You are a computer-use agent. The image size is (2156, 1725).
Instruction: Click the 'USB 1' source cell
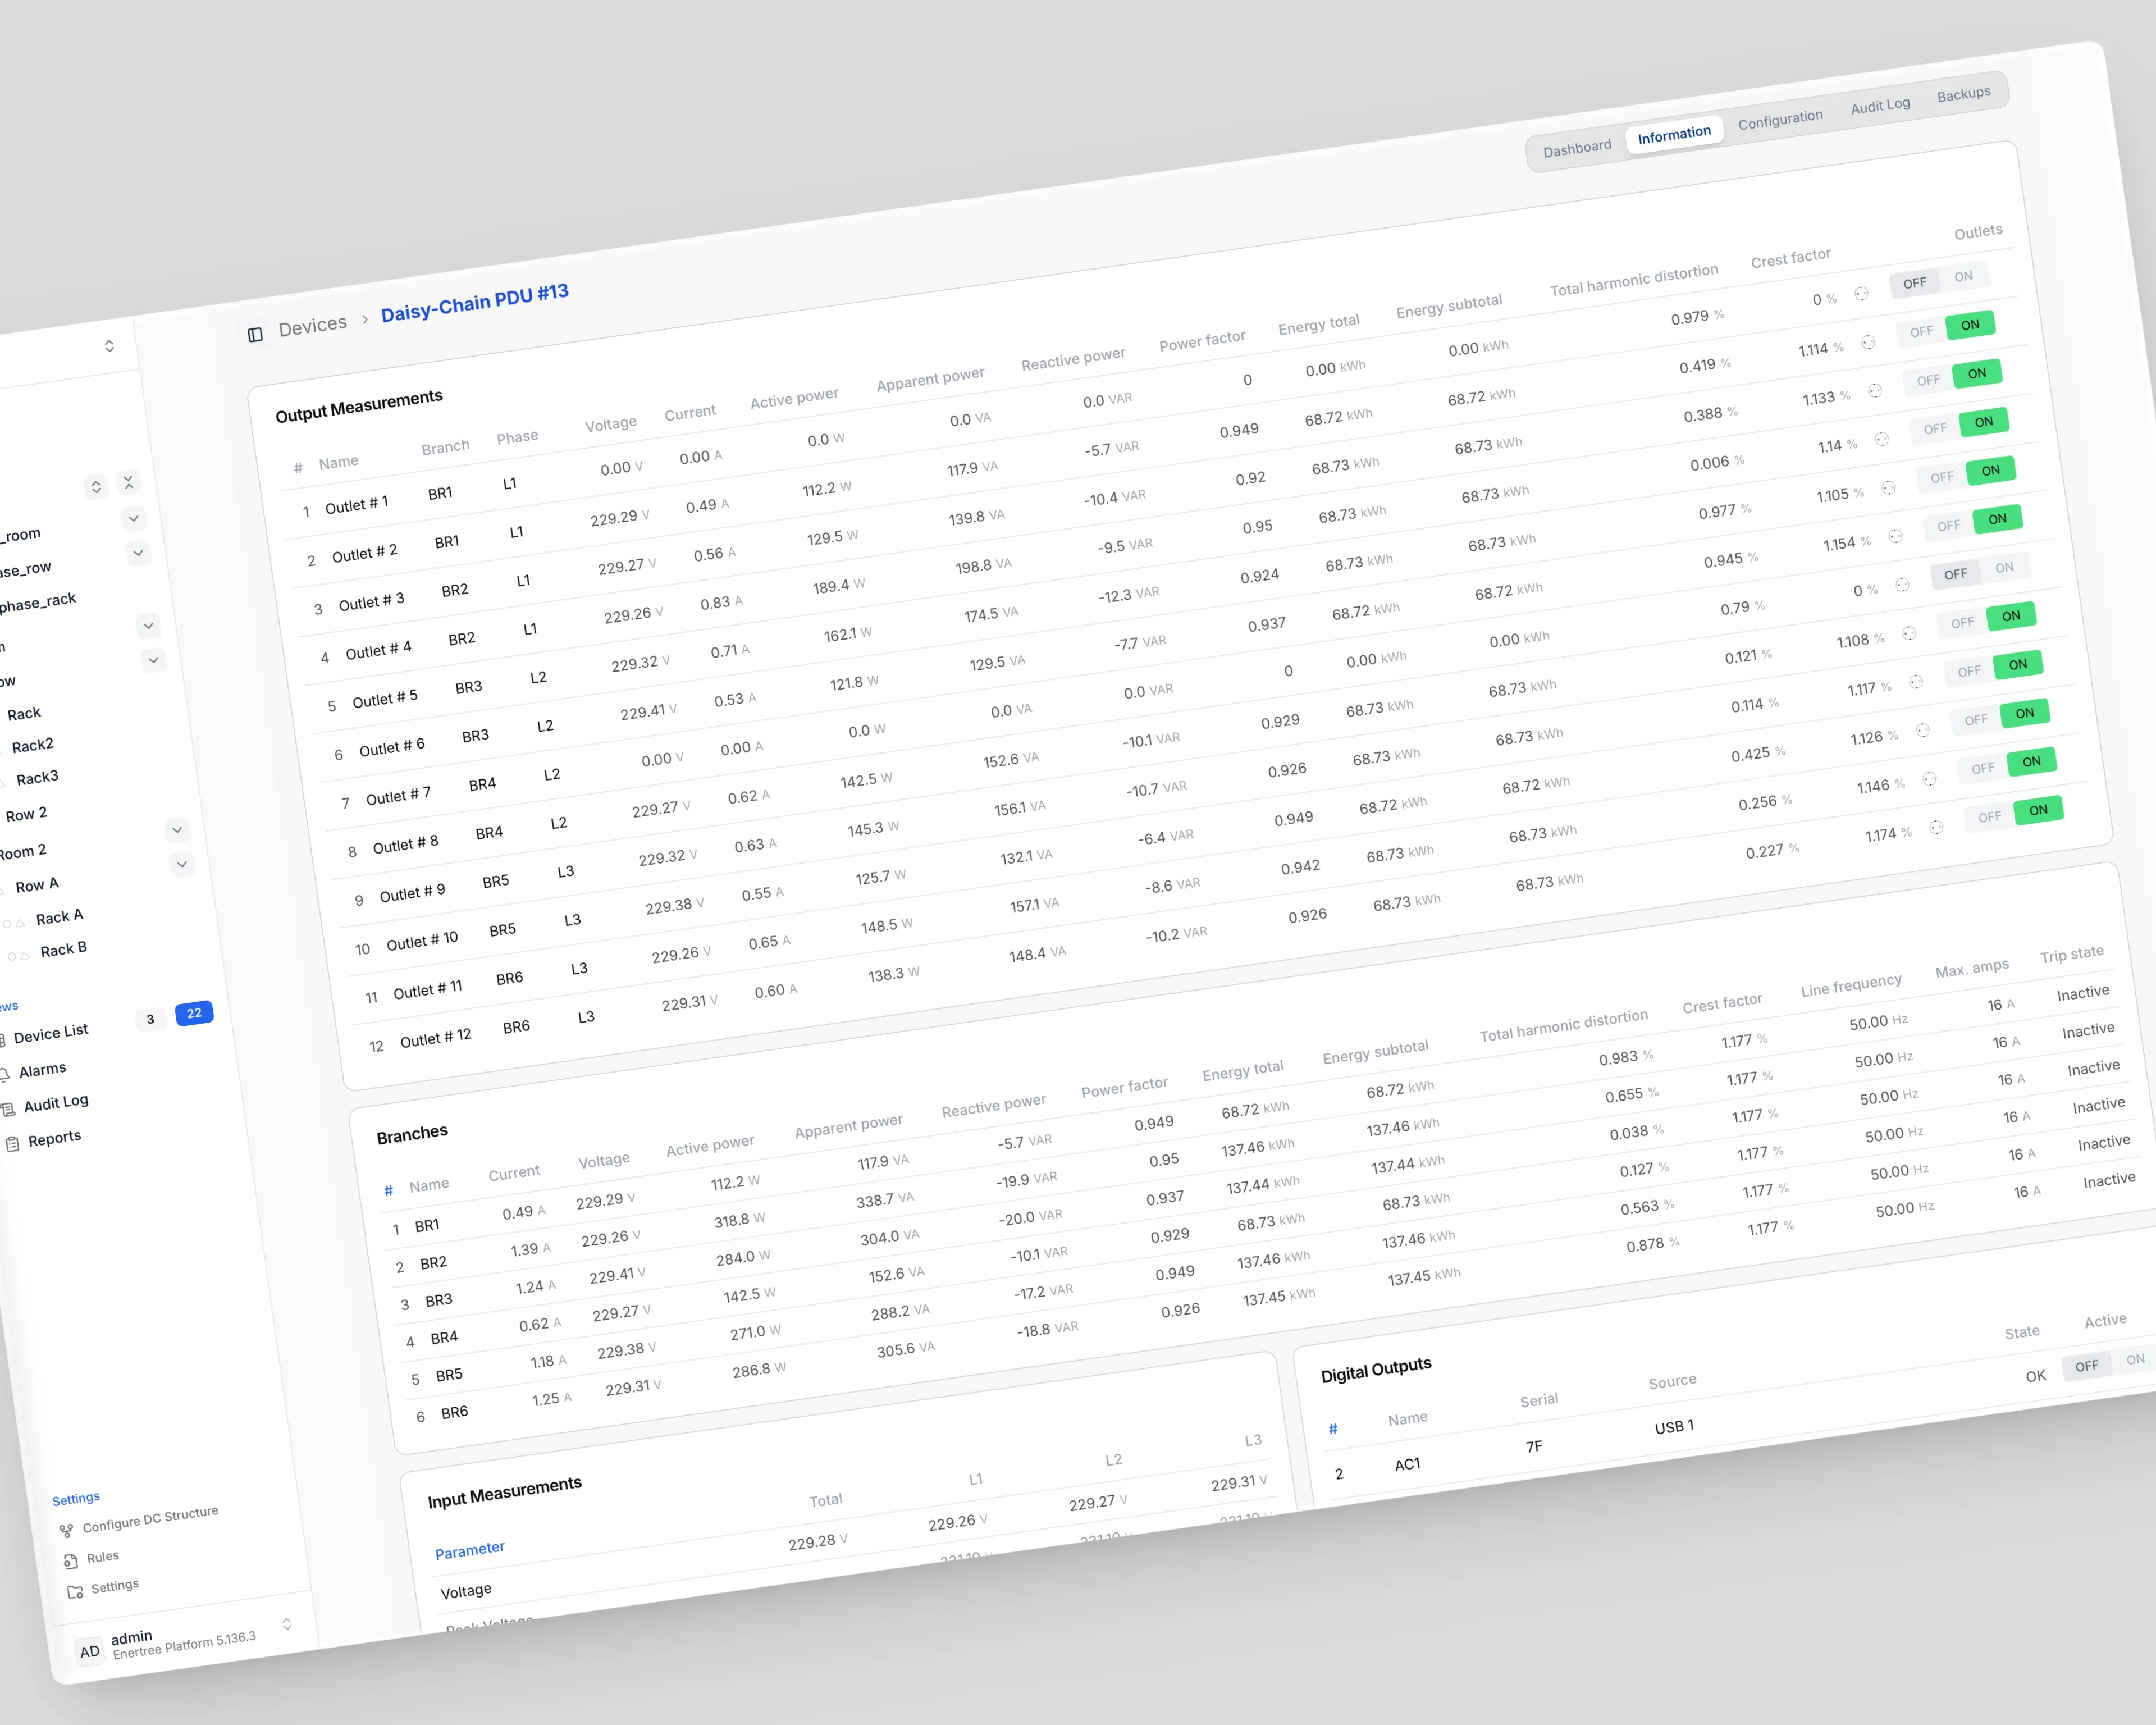pyautogui.click(x=1674, y=1427)
